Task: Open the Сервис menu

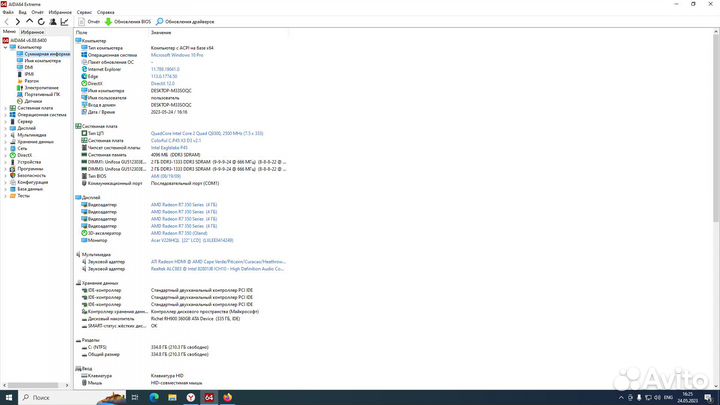Action: click(84, 12)
